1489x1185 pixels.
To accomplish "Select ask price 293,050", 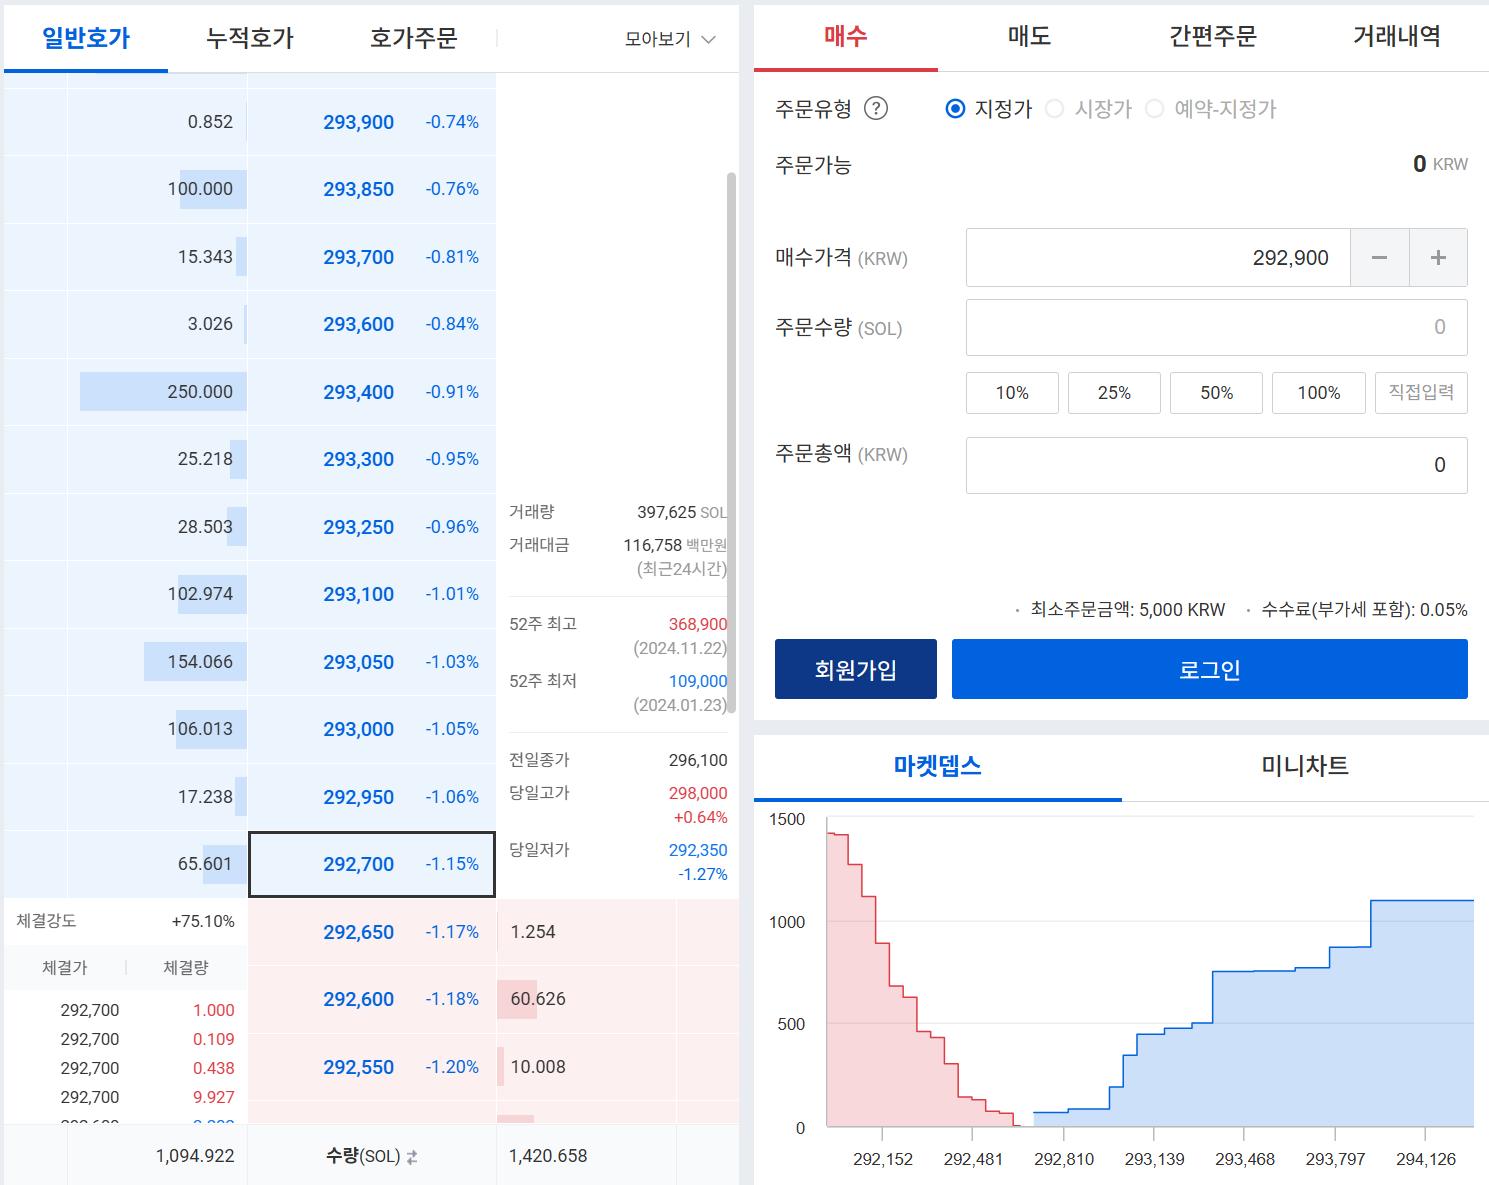I will 372,662.
